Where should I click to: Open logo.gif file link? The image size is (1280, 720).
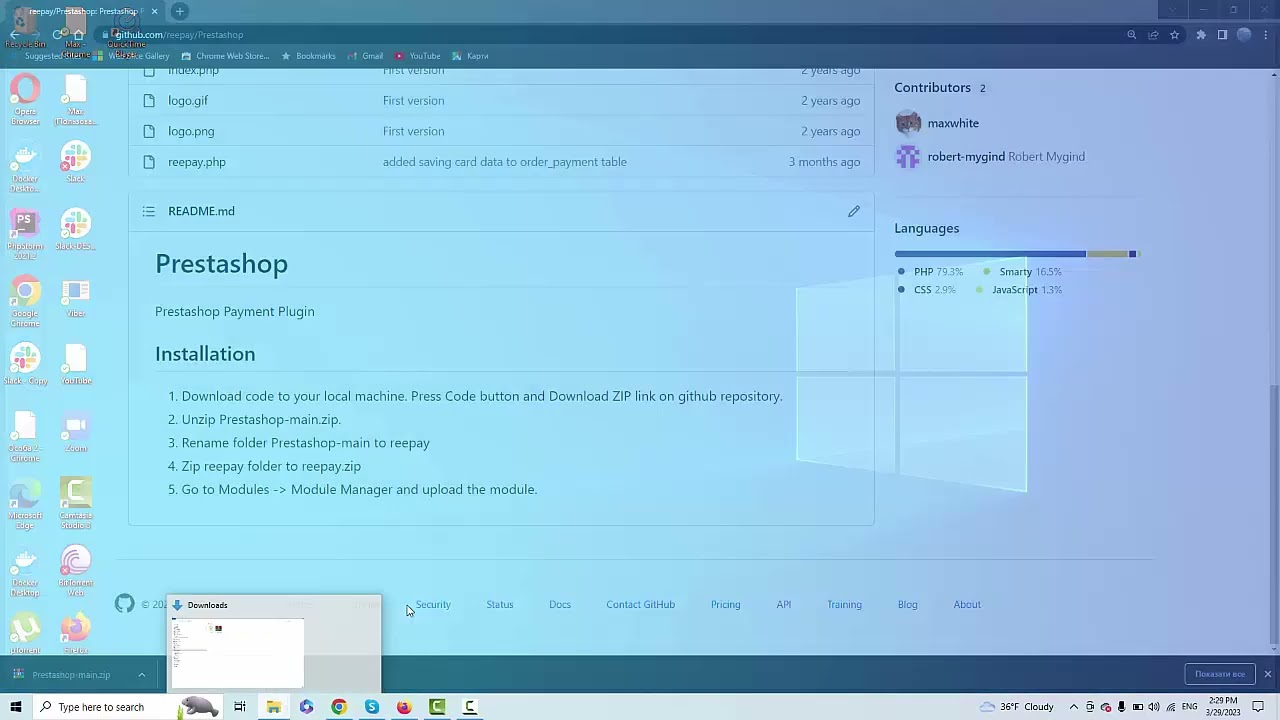tap(188, 100)
